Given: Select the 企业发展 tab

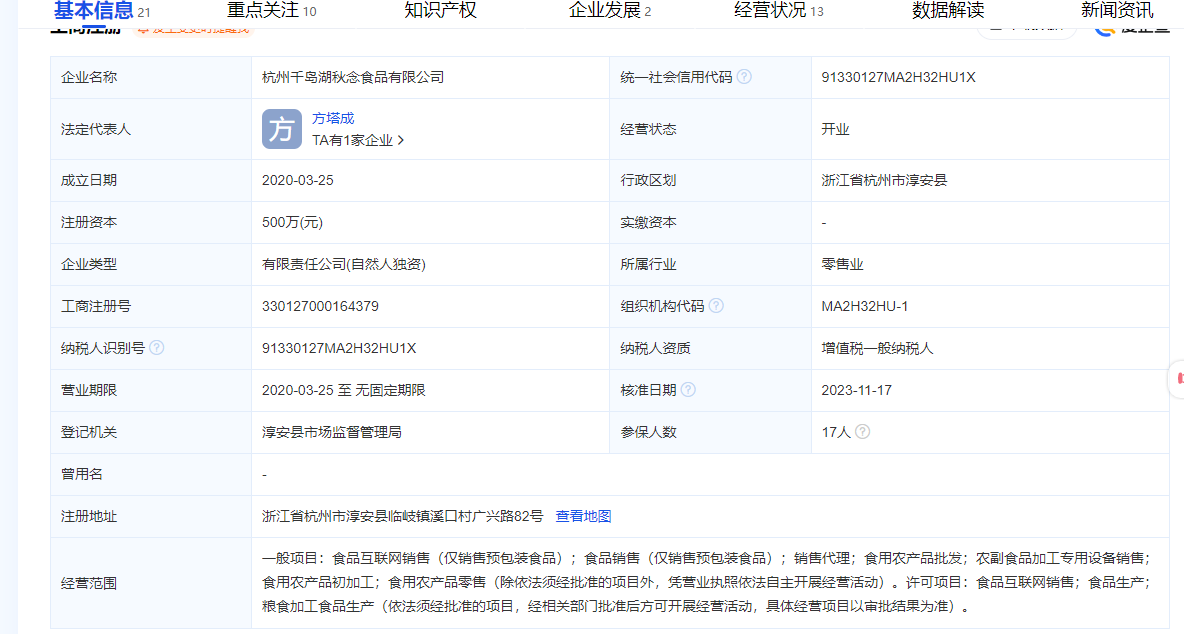Looking at the screenshot, I should (609, 11).
